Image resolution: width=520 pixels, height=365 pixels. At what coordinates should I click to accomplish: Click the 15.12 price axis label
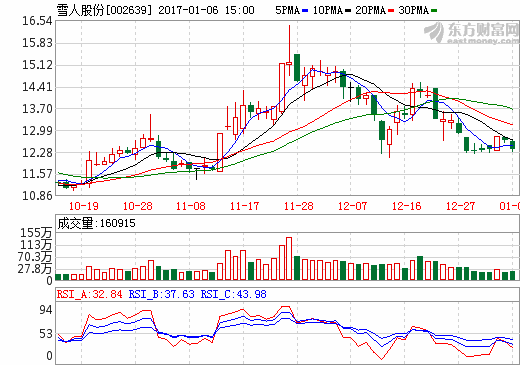[37, 65]
